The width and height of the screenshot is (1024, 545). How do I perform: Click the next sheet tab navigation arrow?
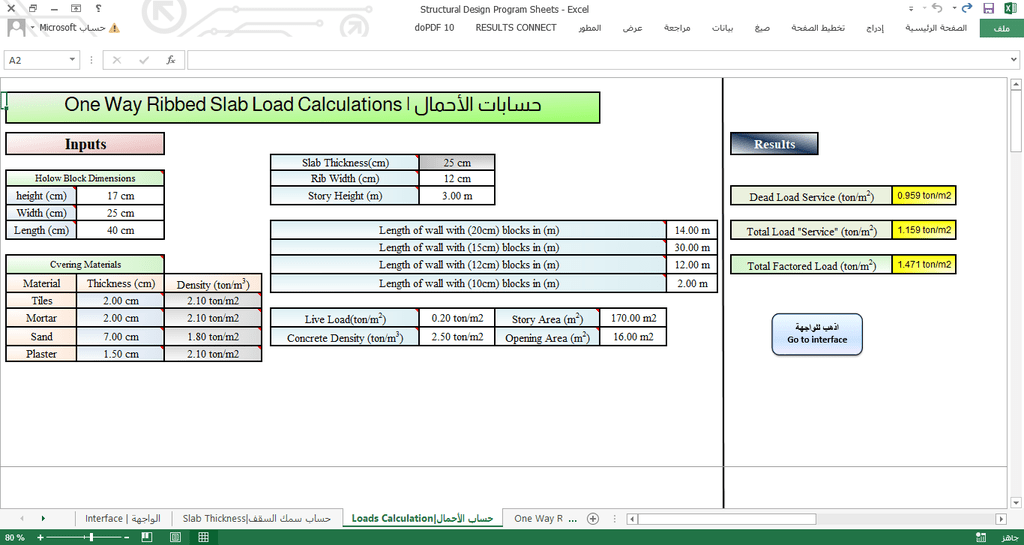pyautogui.click(x=43, y=518)
